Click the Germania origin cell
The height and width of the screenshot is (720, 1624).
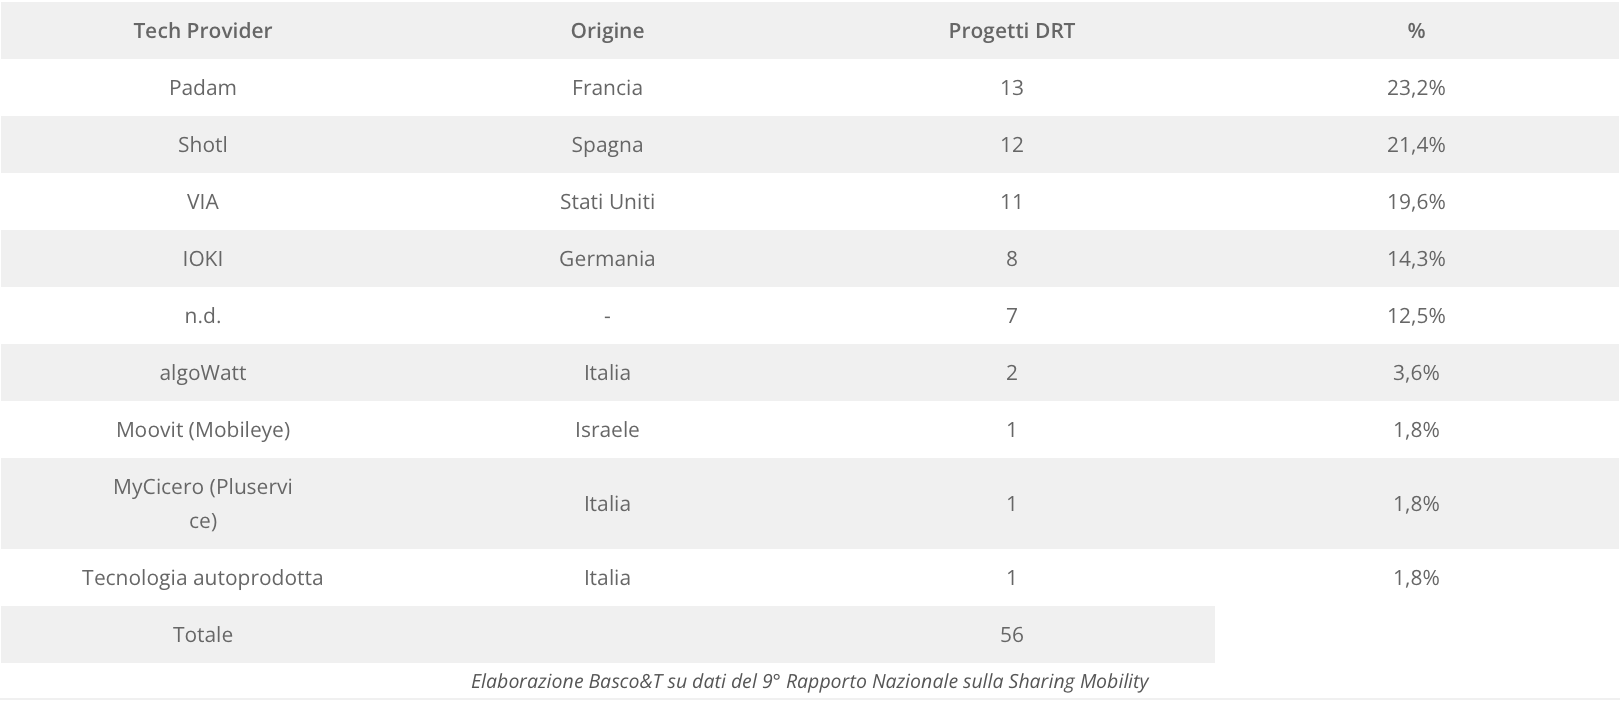(607, 259)
